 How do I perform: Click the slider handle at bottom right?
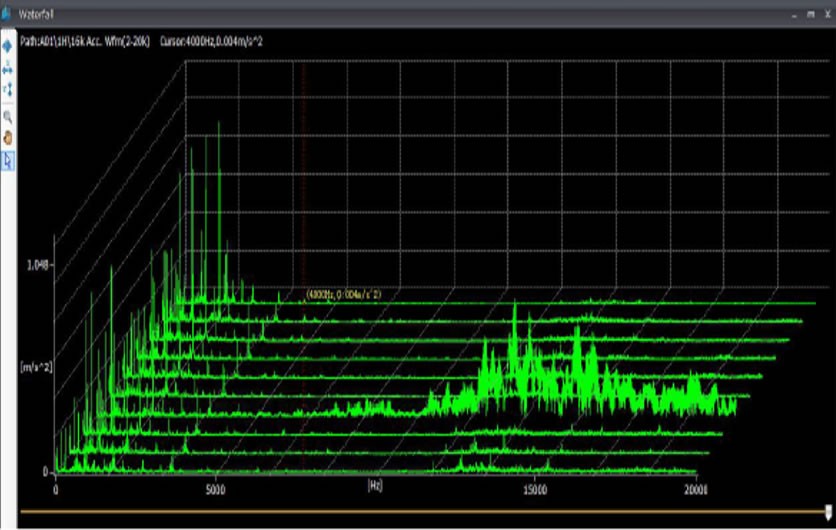[x=828, y=512]
